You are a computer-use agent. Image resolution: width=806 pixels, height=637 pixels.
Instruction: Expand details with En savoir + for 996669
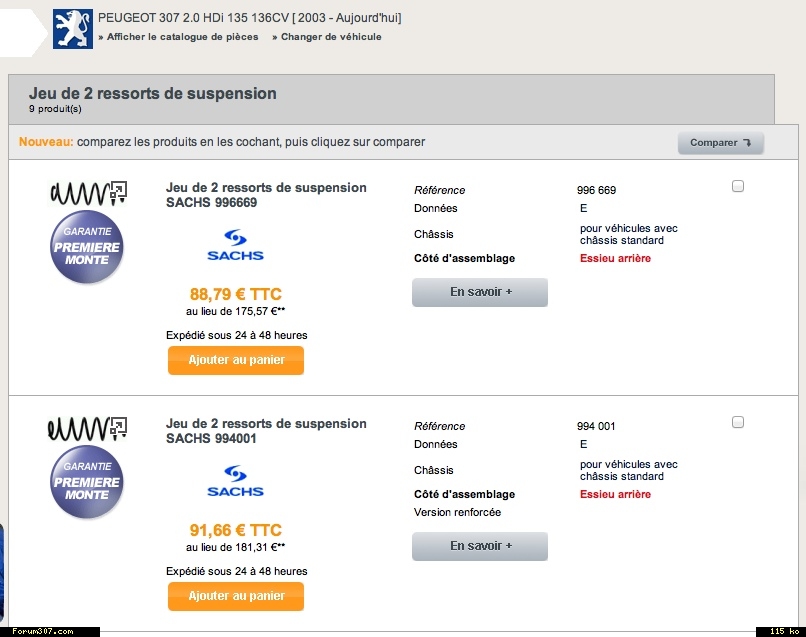[480, 292]
